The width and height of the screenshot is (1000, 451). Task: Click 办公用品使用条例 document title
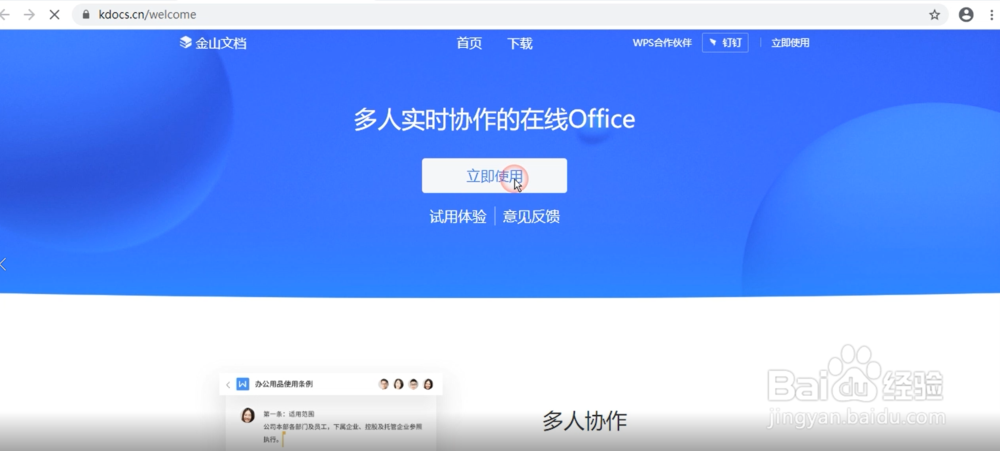284,384
